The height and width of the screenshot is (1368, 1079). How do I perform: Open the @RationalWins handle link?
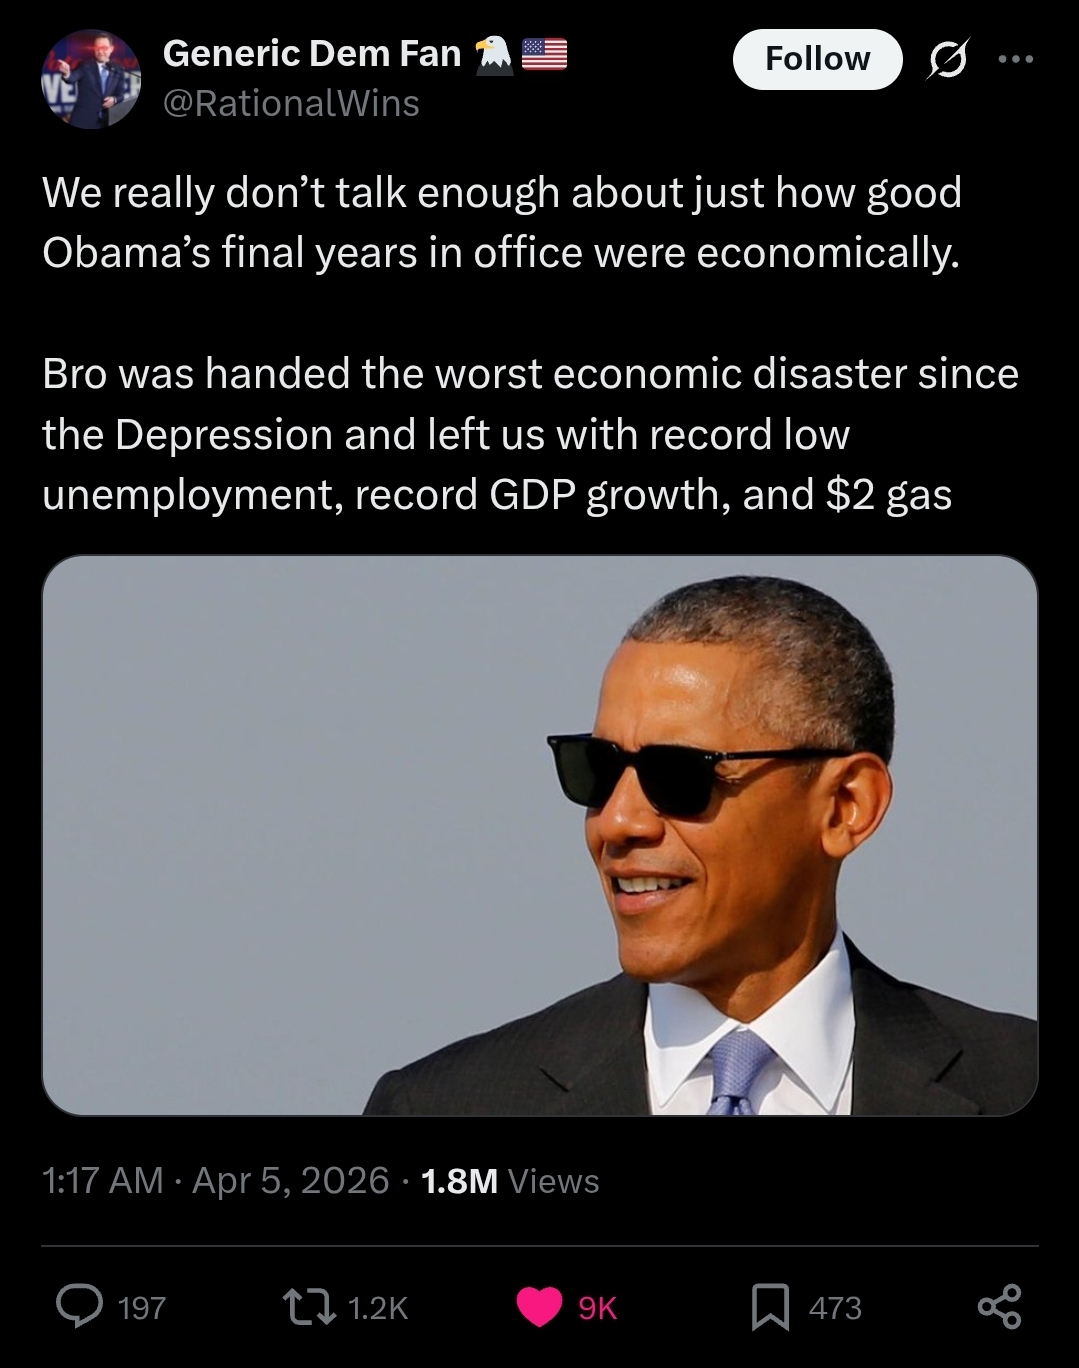pos(291,103)
